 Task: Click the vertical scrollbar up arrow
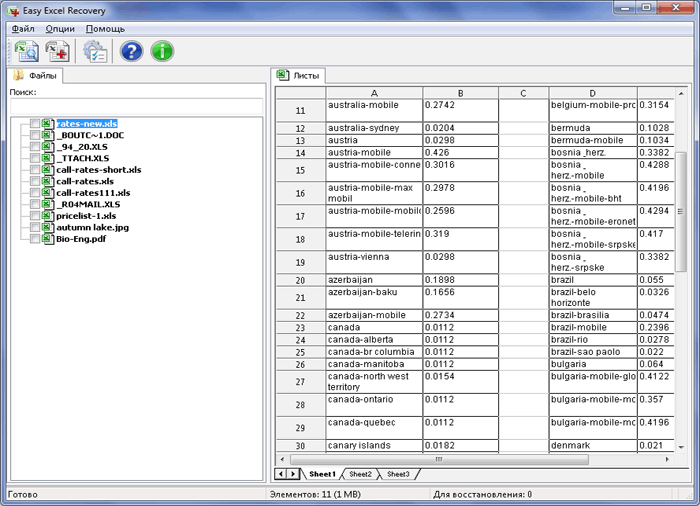681,94
